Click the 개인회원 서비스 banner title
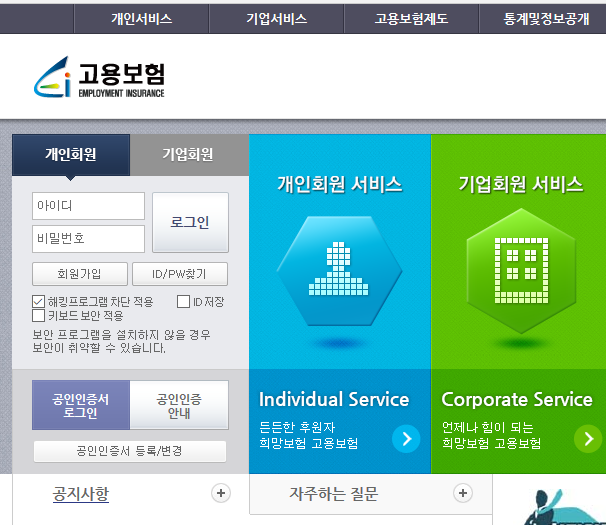This screenshot has height=525, width=606. click(340, 184)
